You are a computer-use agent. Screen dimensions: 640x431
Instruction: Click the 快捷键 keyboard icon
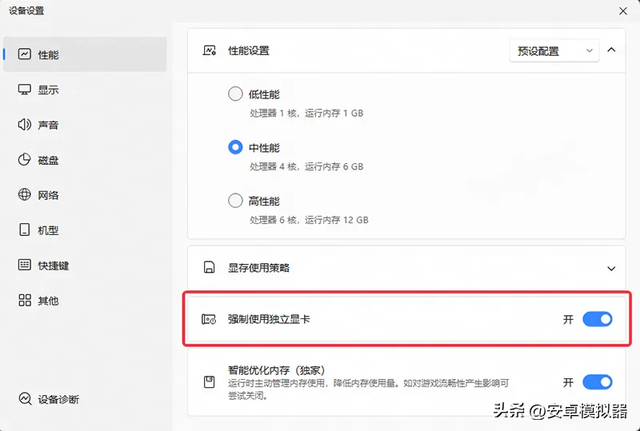tap(24, 265)
